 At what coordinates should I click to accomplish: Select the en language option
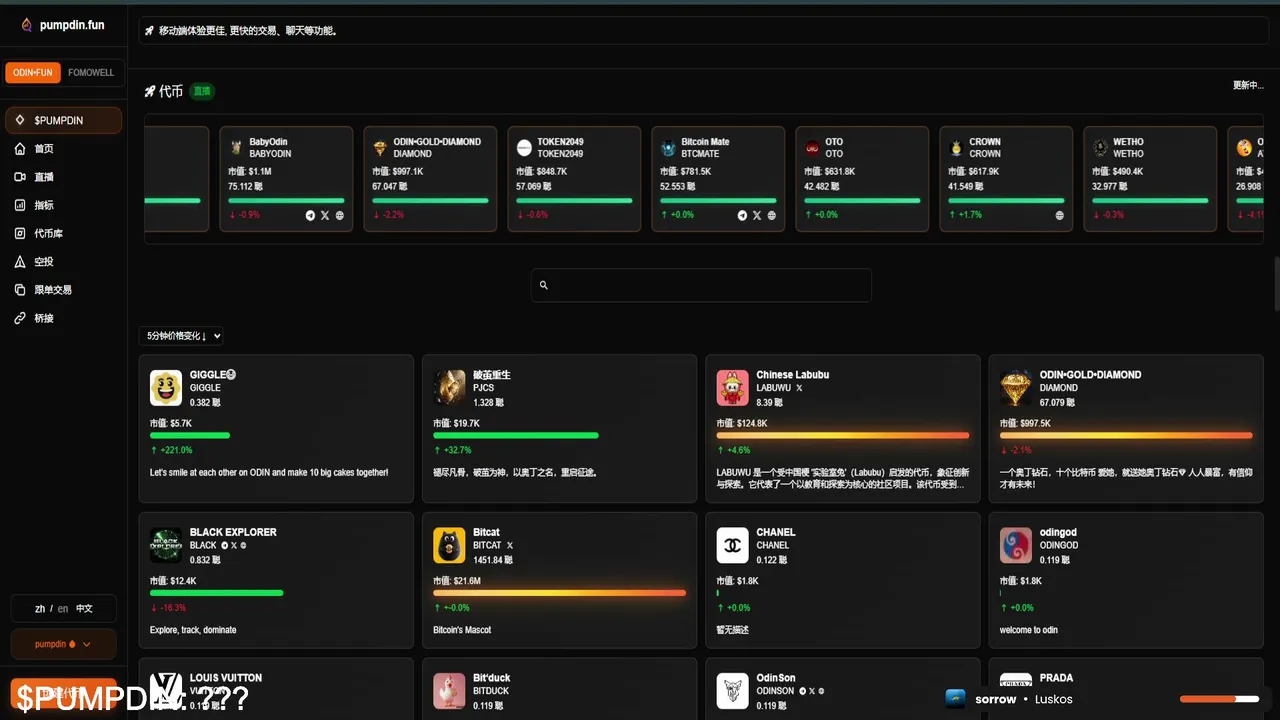coord(63,609)
